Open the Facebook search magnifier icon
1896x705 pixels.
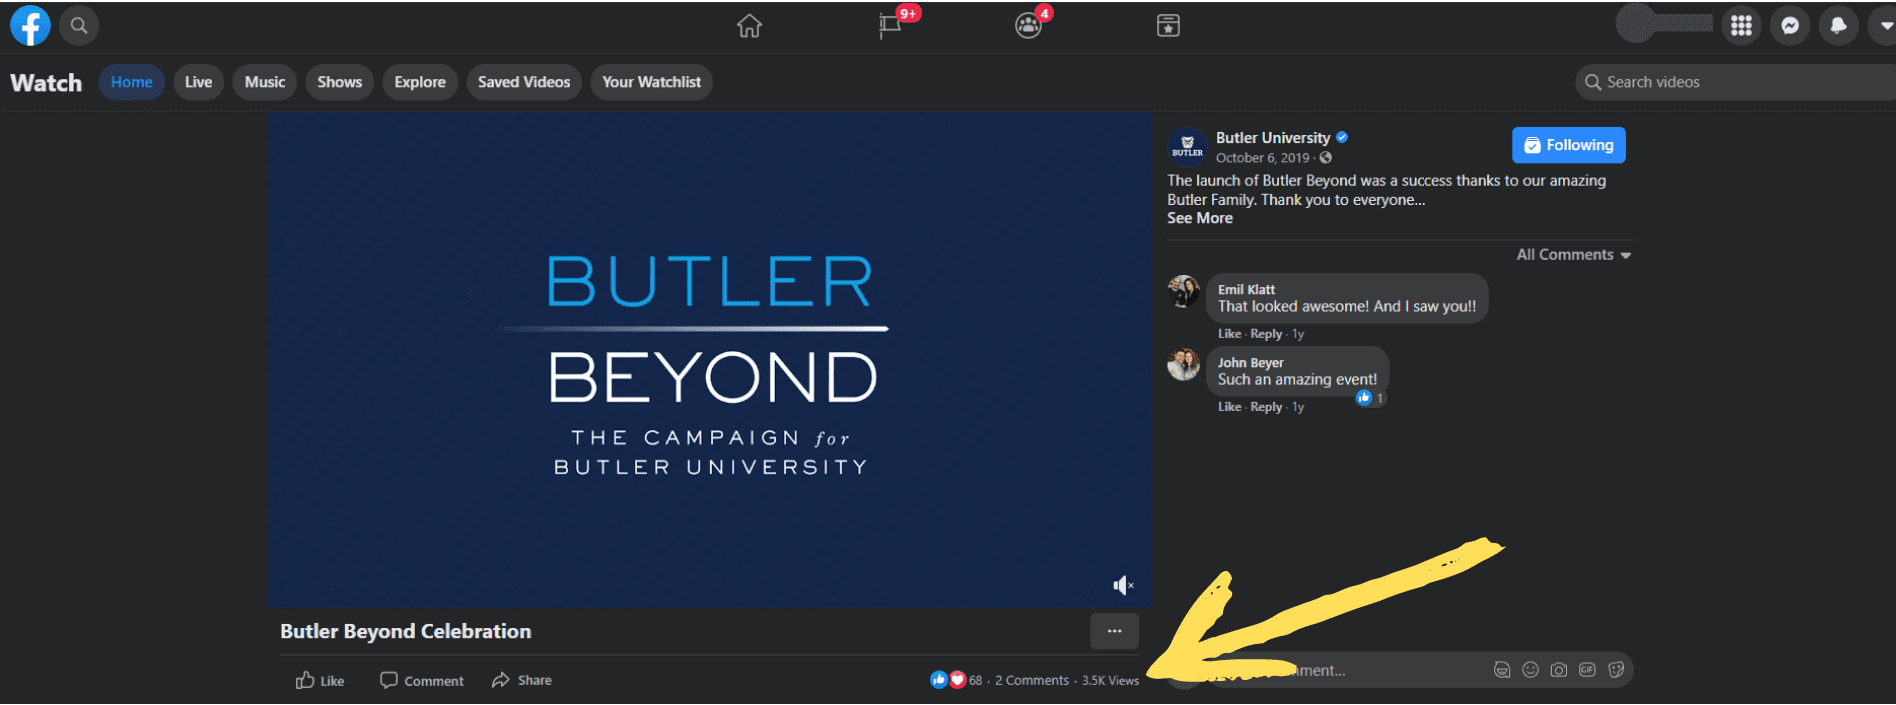pyautogui.click(x=79, y=26)
